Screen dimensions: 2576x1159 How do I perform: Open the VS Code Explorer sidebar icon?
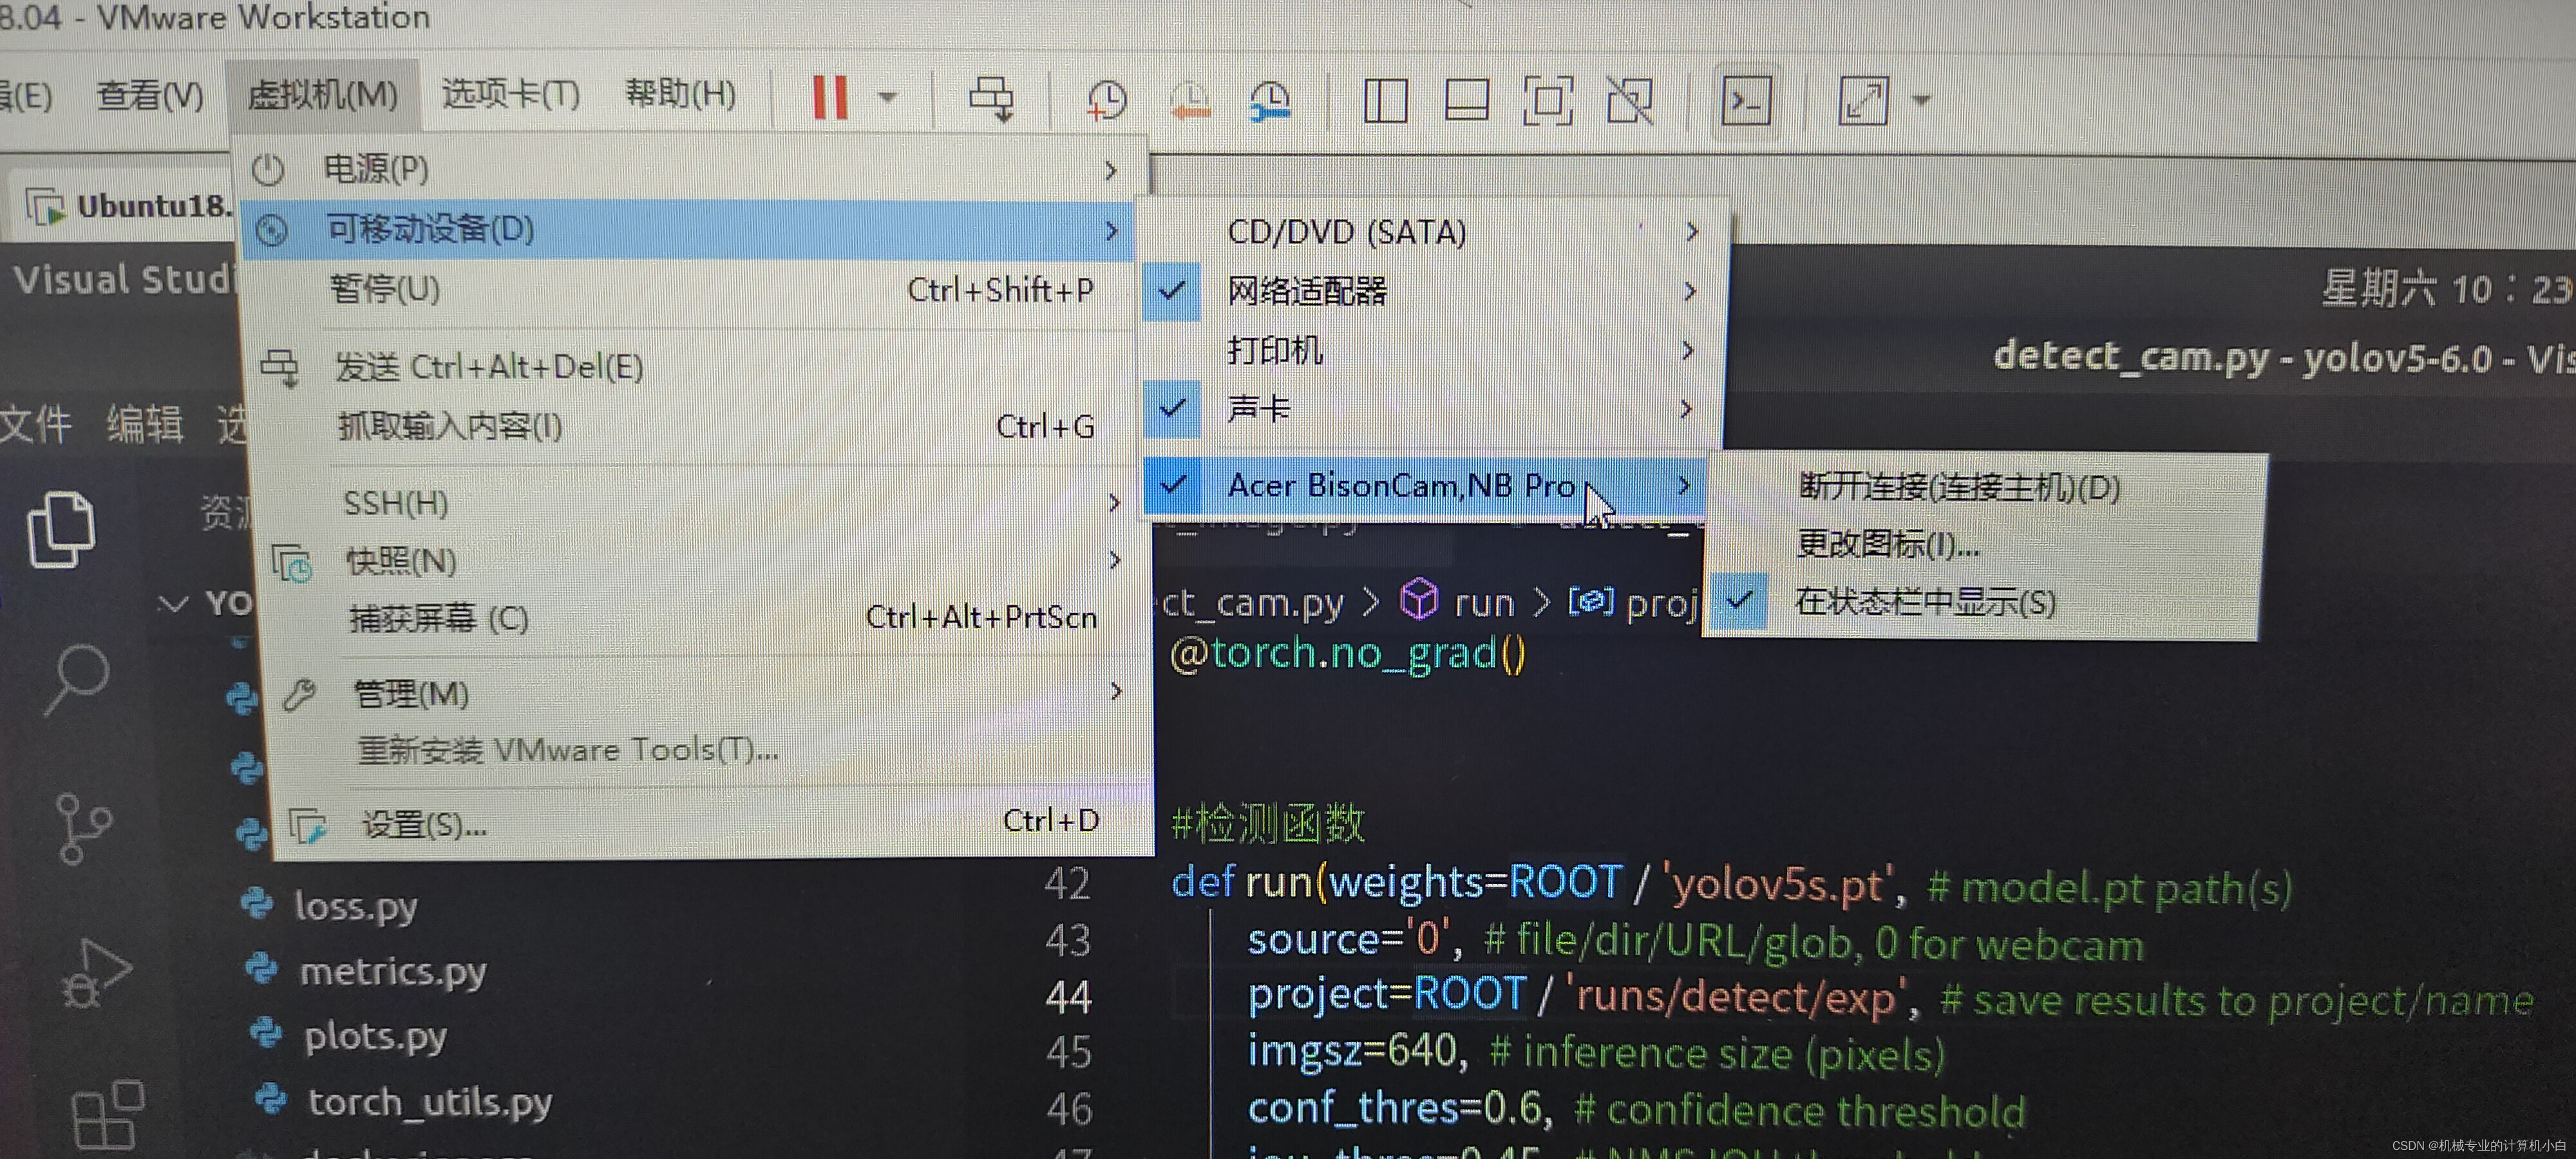61,529
